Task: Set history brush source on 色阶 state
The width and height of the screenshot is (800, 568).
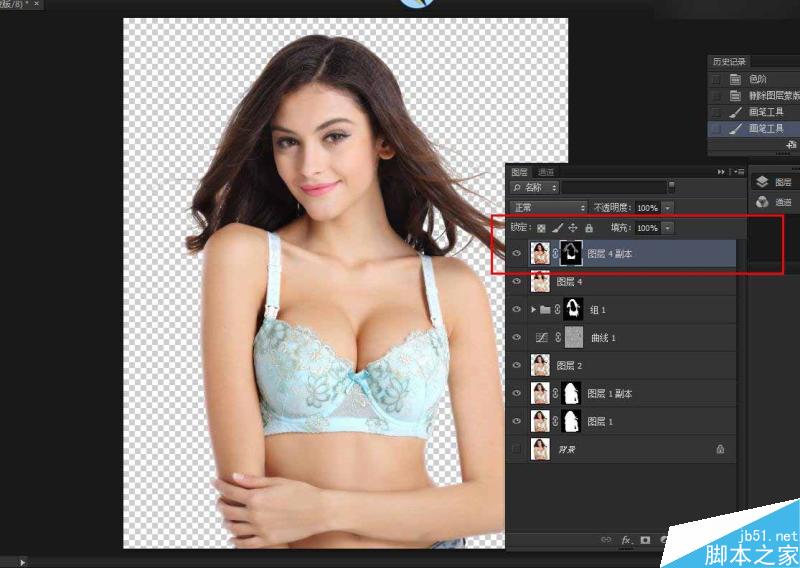Action: tap(716, 80)
